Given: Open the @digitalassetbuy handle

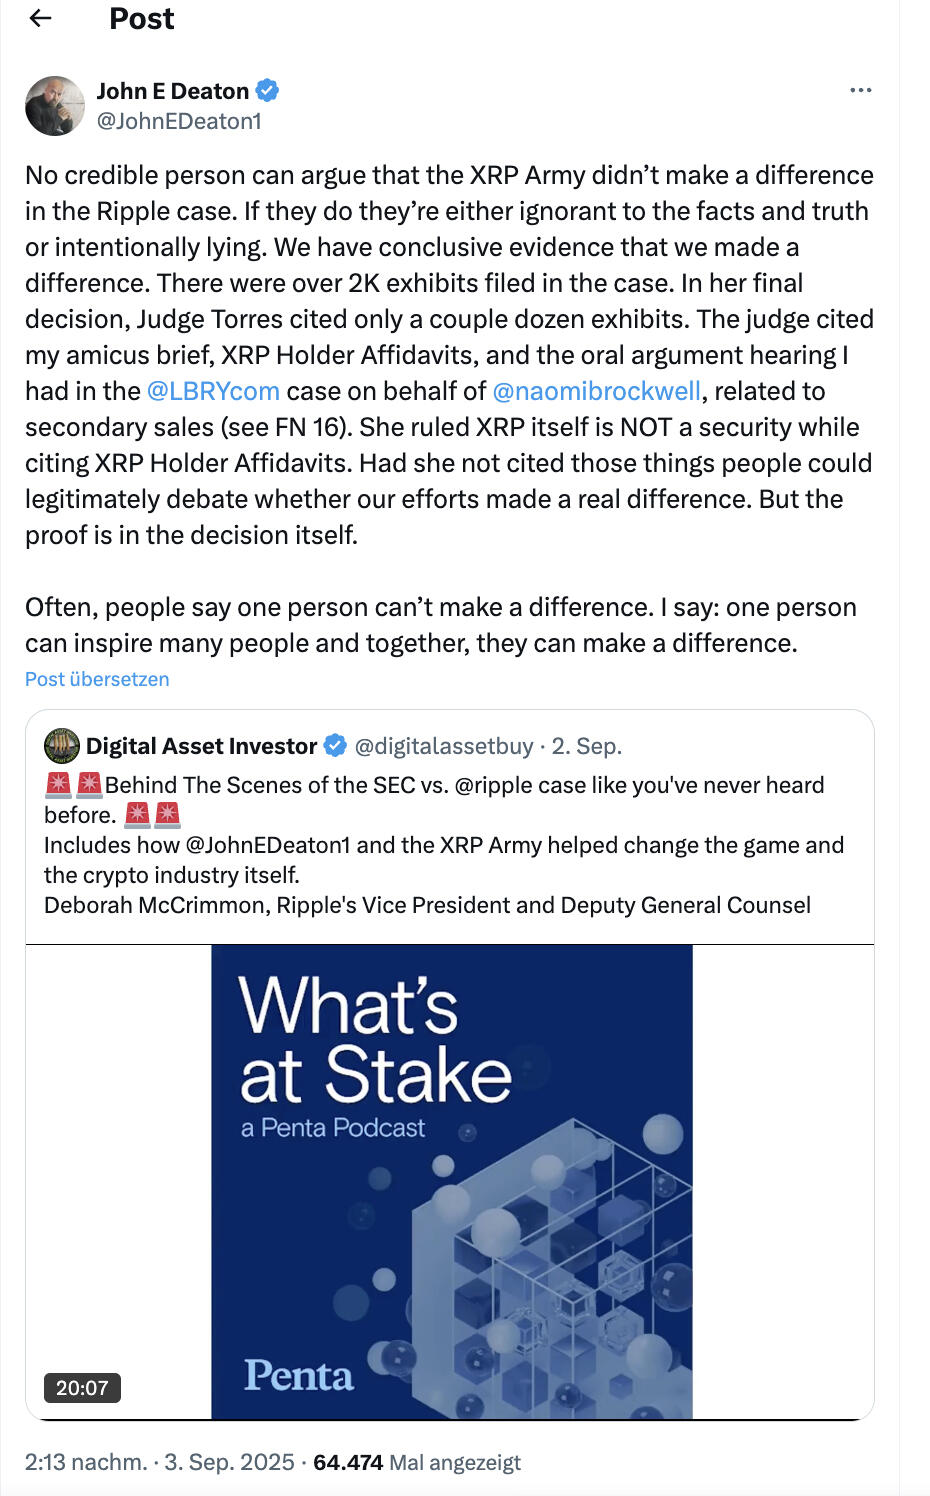Looking at the screenshot, I should coord(444,746).
